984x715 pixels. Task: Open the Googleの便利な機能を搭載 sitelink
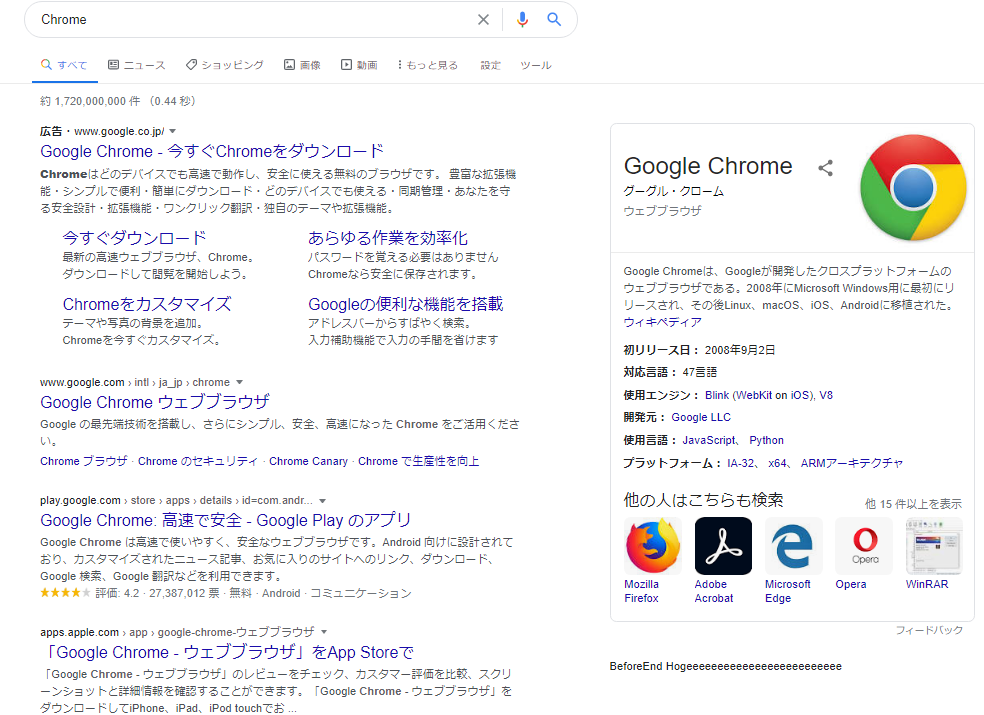point(405,304)
